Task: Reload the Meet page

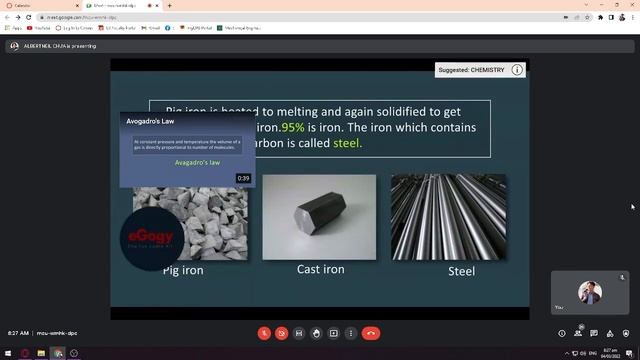Action: pos(29,18)
